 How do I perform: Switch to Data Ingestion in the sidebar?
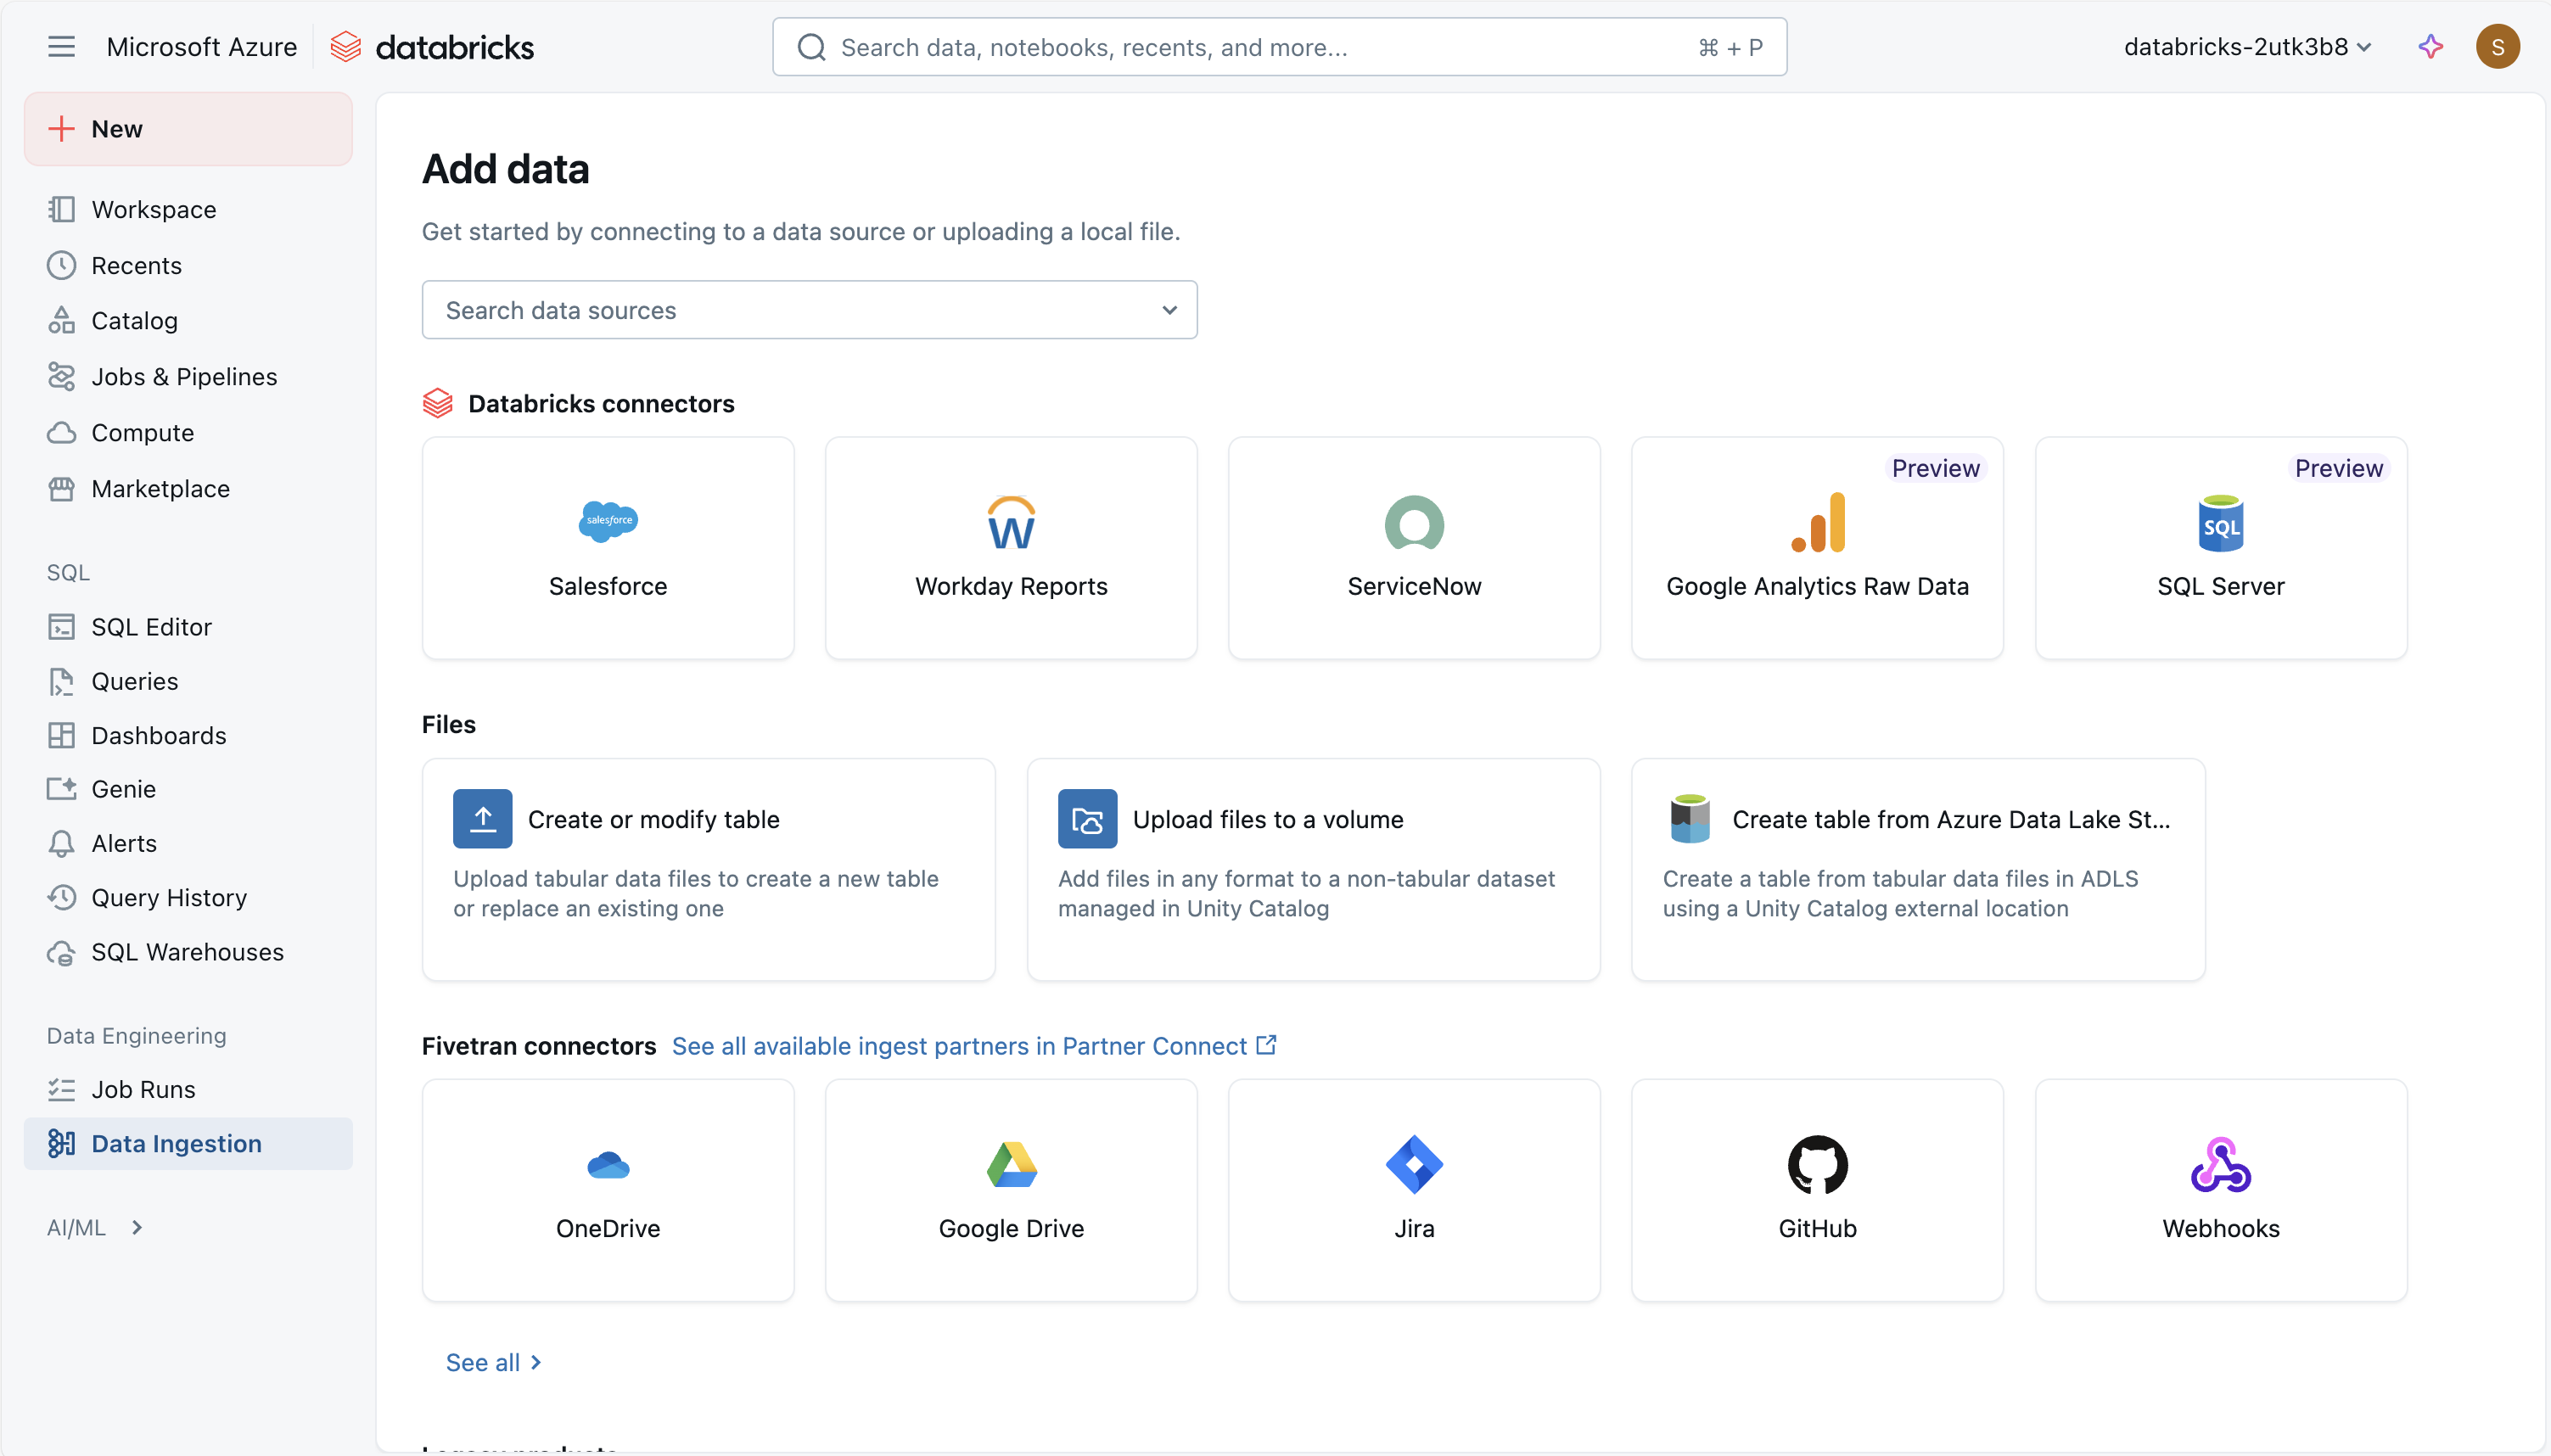point(176,1143)
